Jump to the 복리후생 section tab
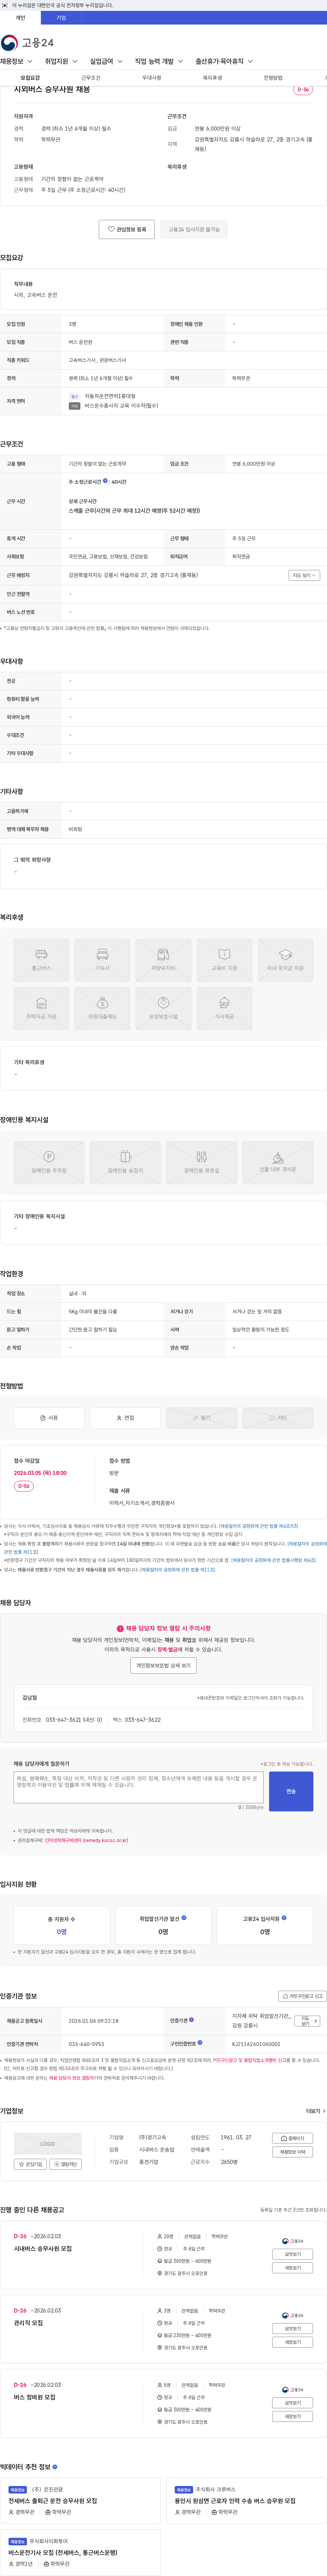 point(212,78)
